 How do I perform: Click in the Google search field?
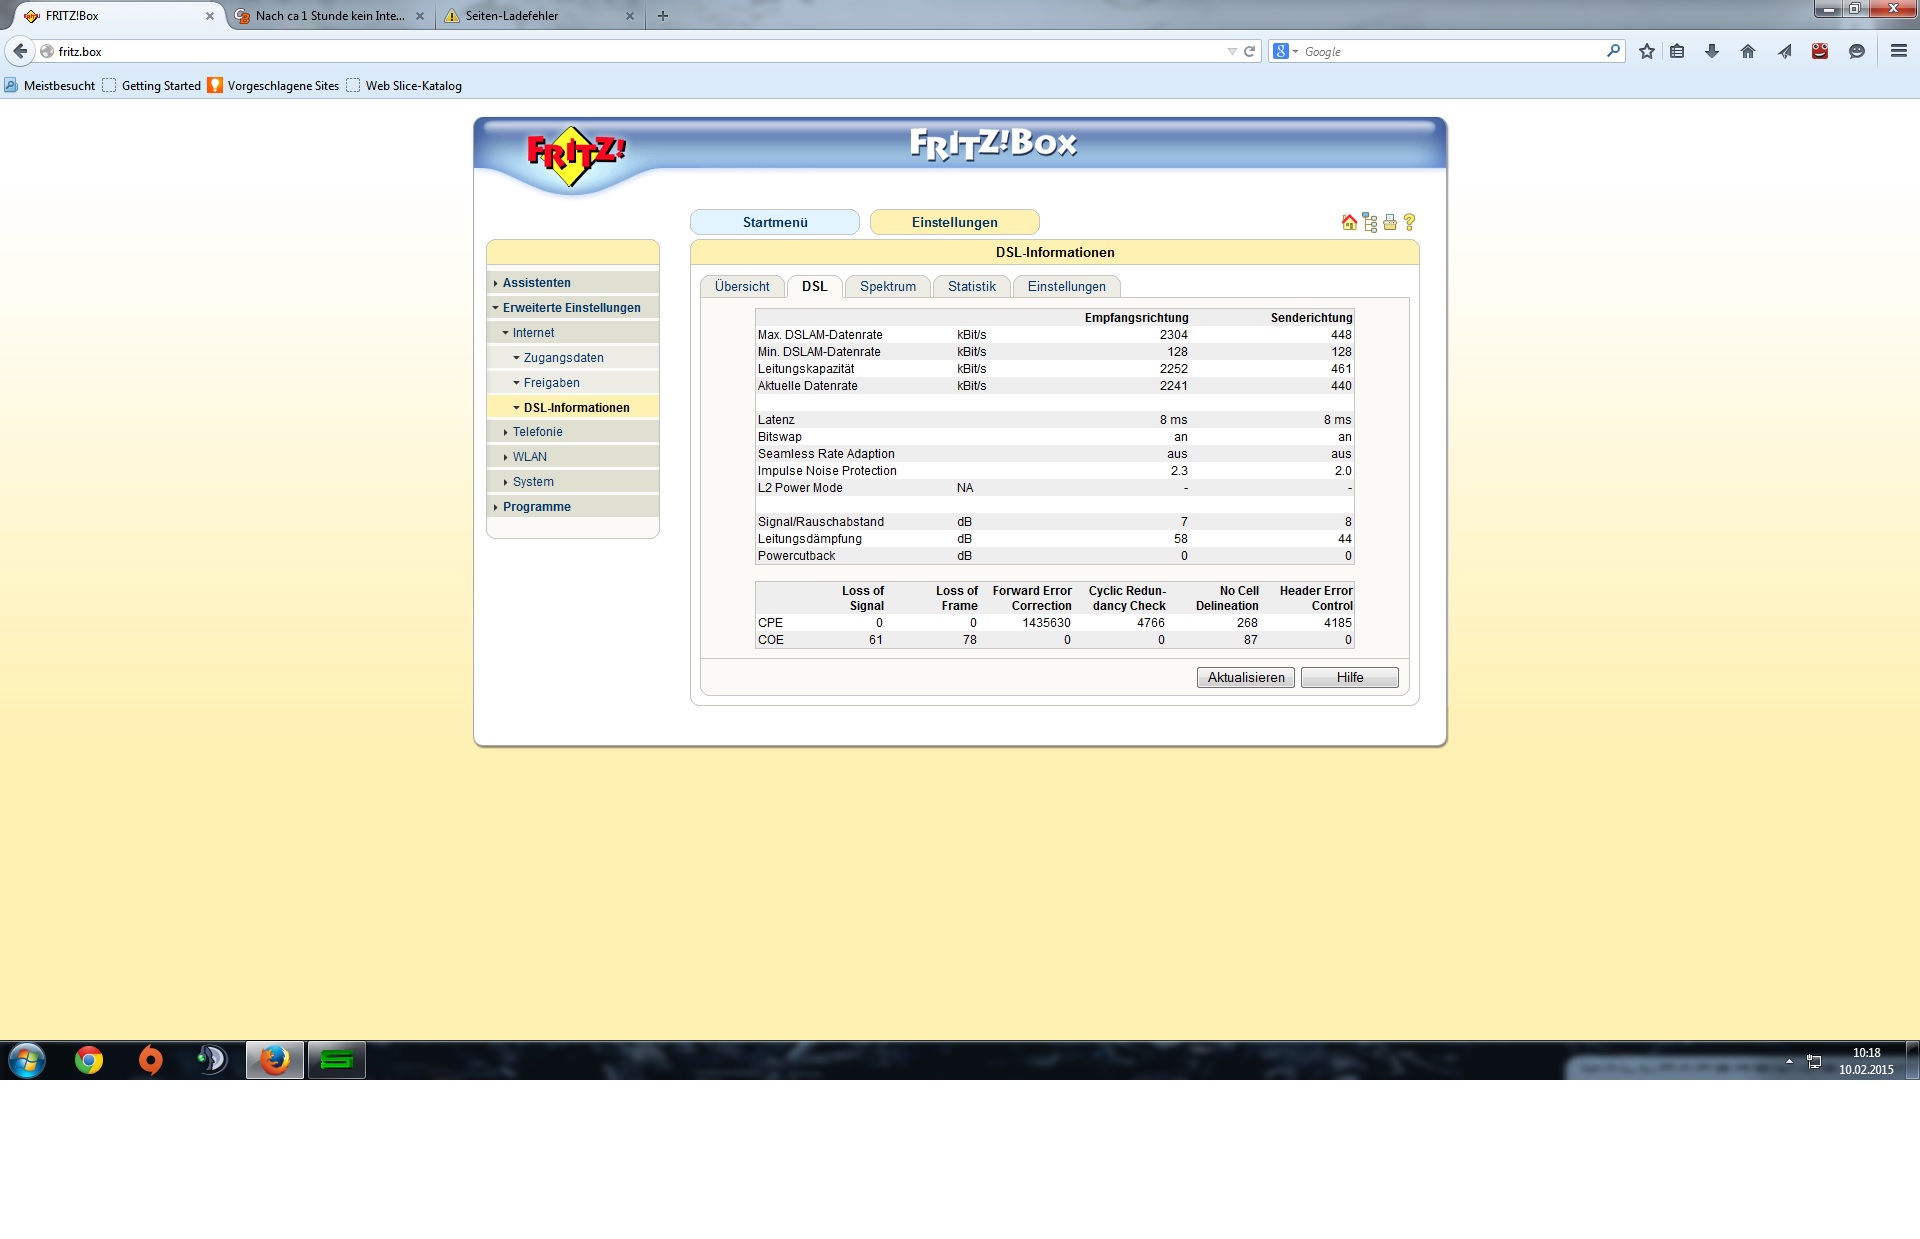(1450, 51)
